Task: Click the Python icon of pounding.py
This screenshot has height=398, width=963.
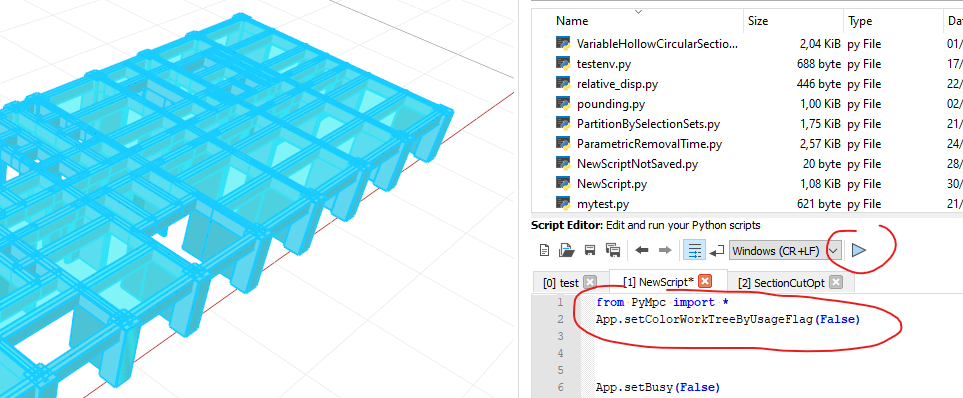Action: click(563, 103)
